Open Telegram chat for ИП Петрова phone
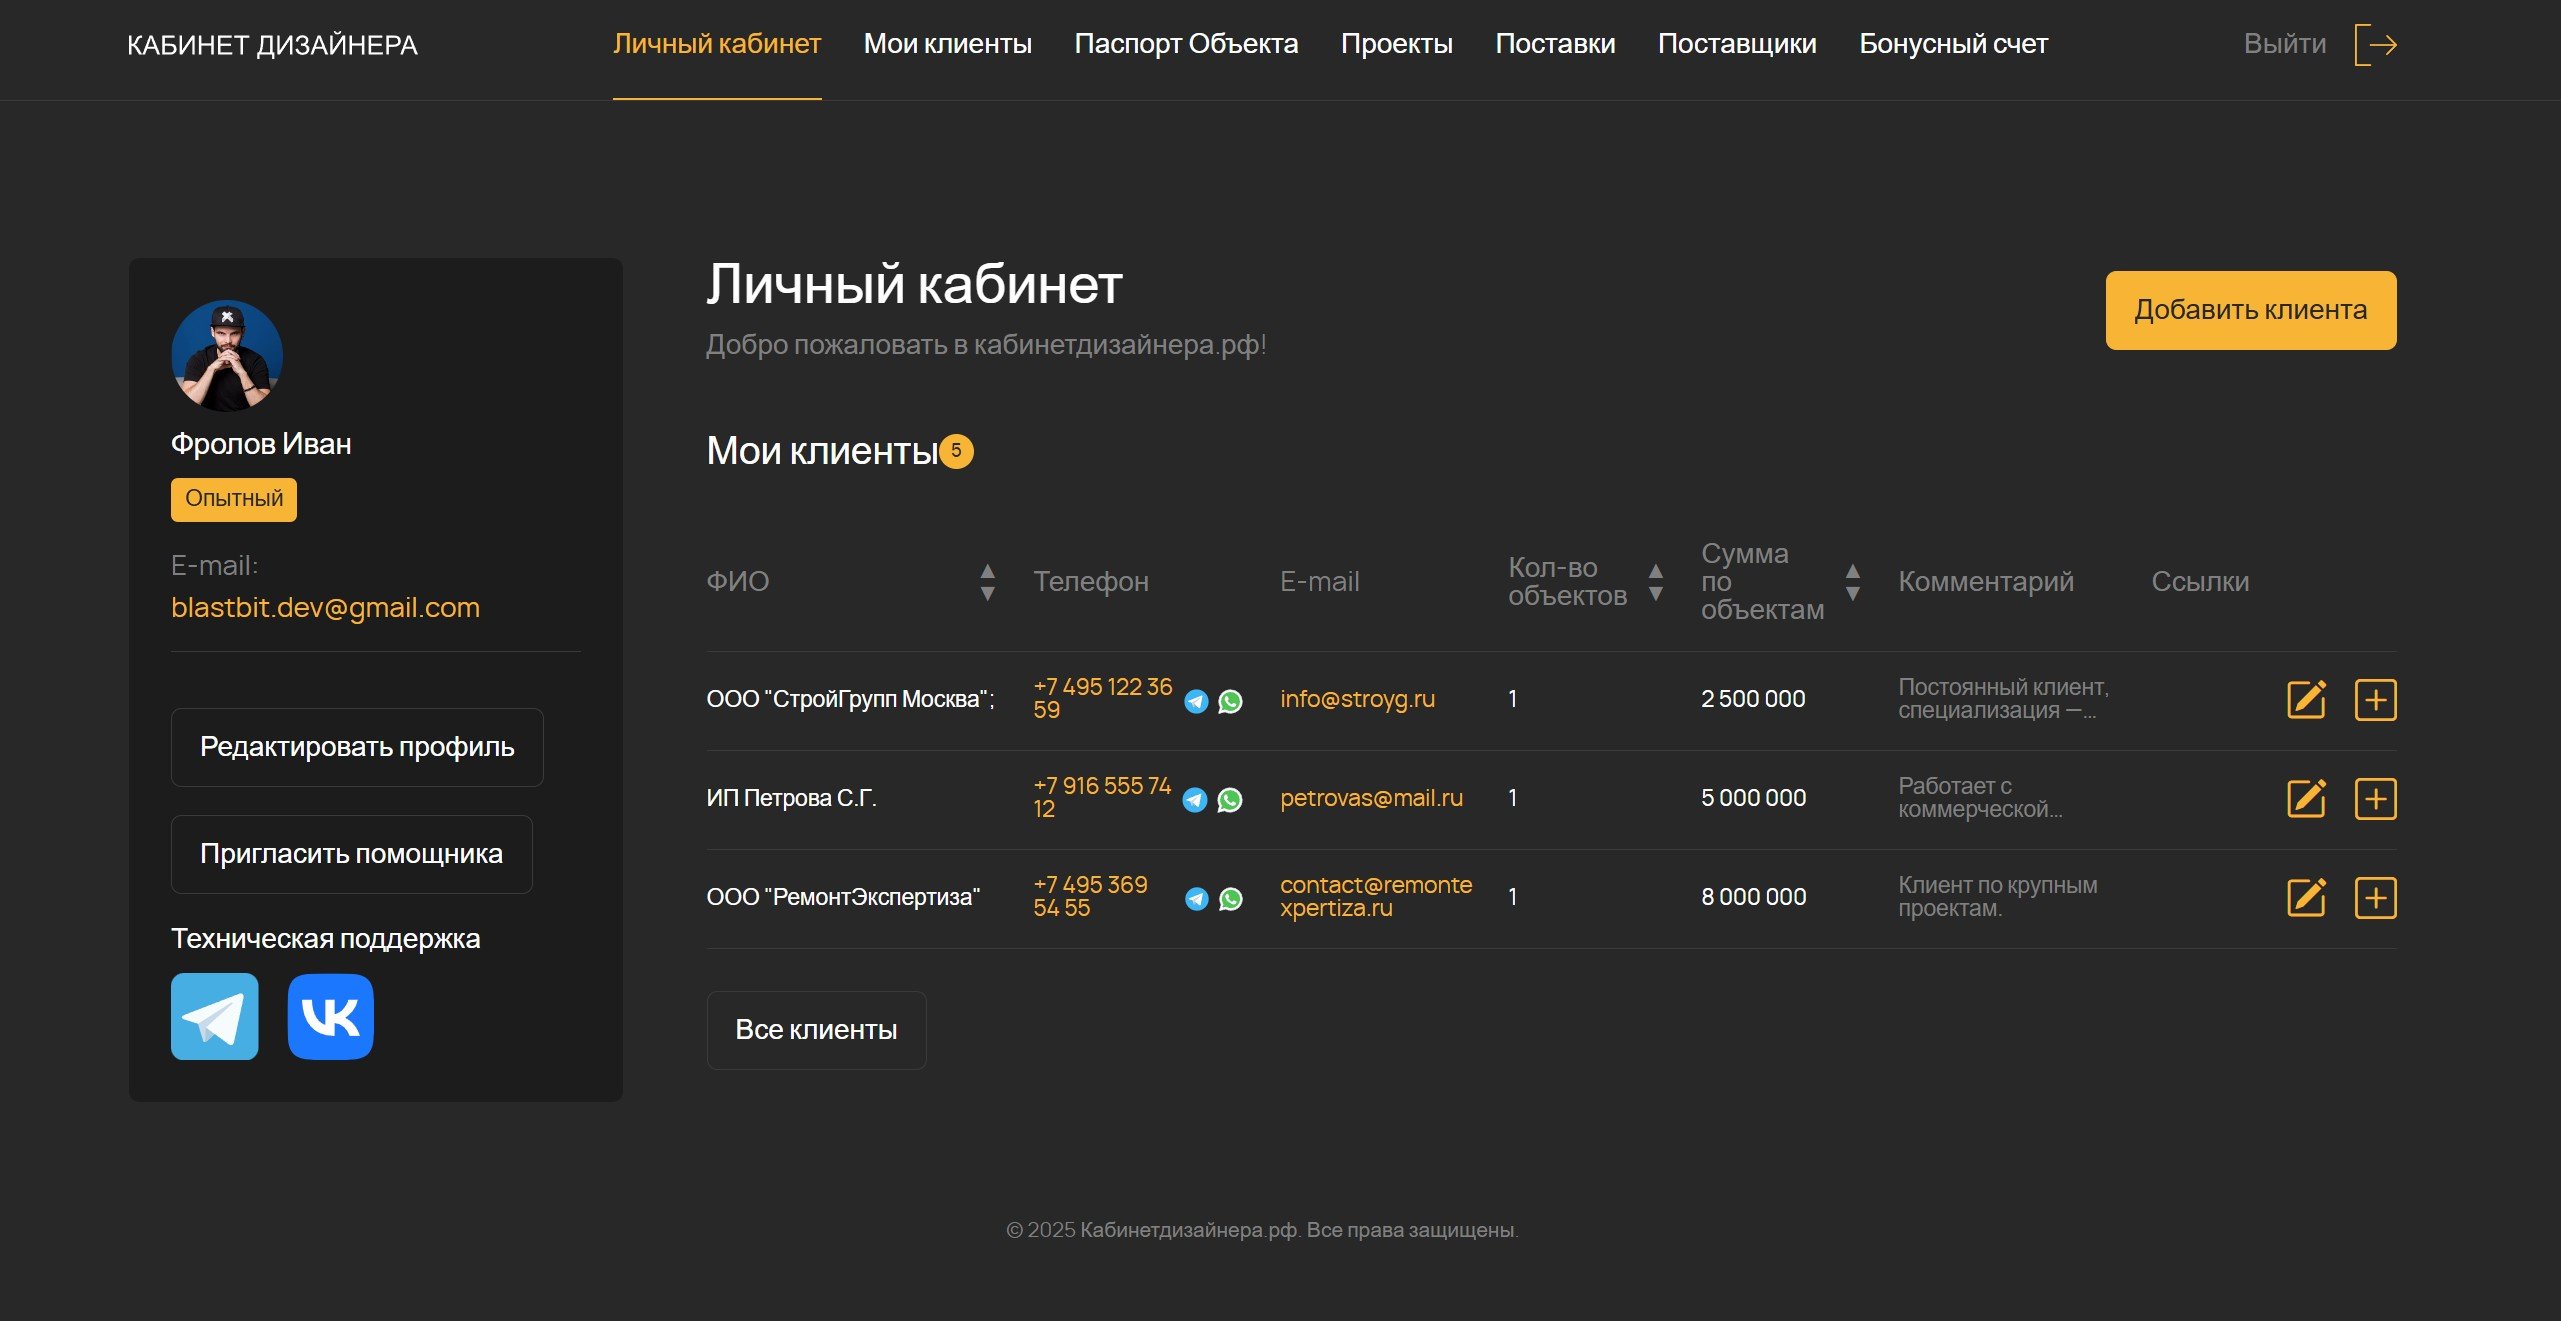The height and width of the screenshot is (1321, 2561). (1195, 800)
